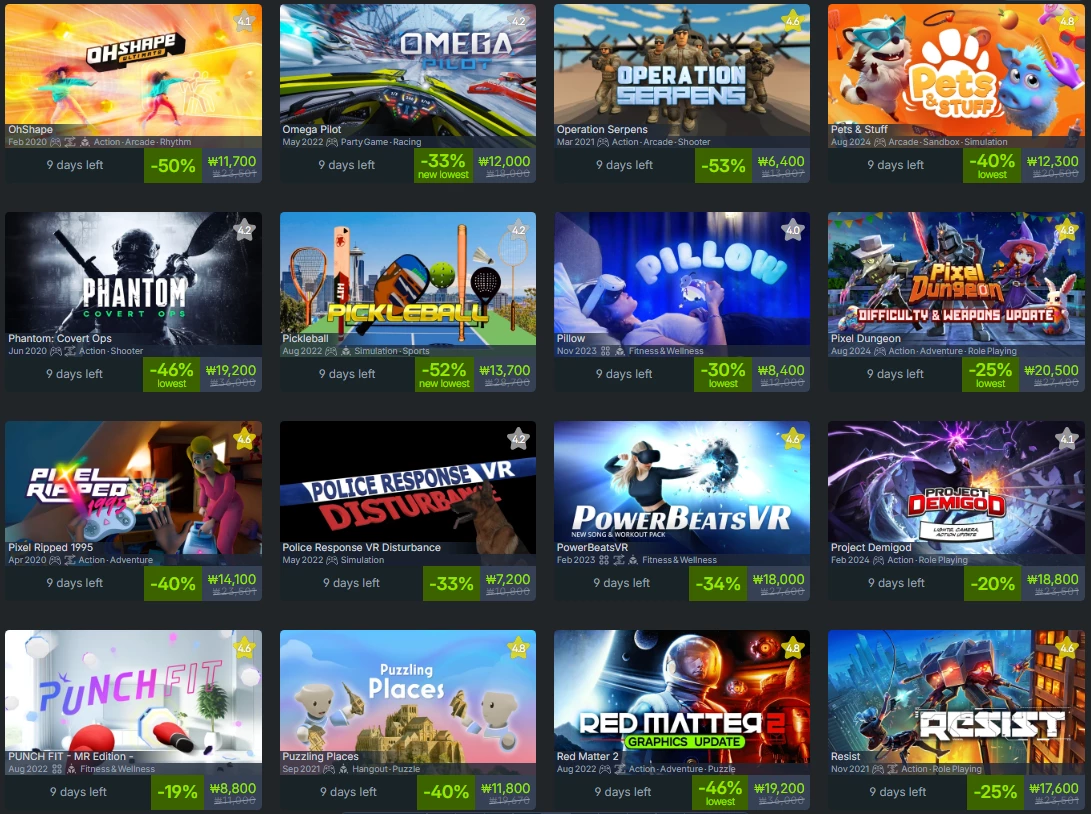
Task: Click the 4.1 star rating badge on OhShape
Action: [244, 21]
